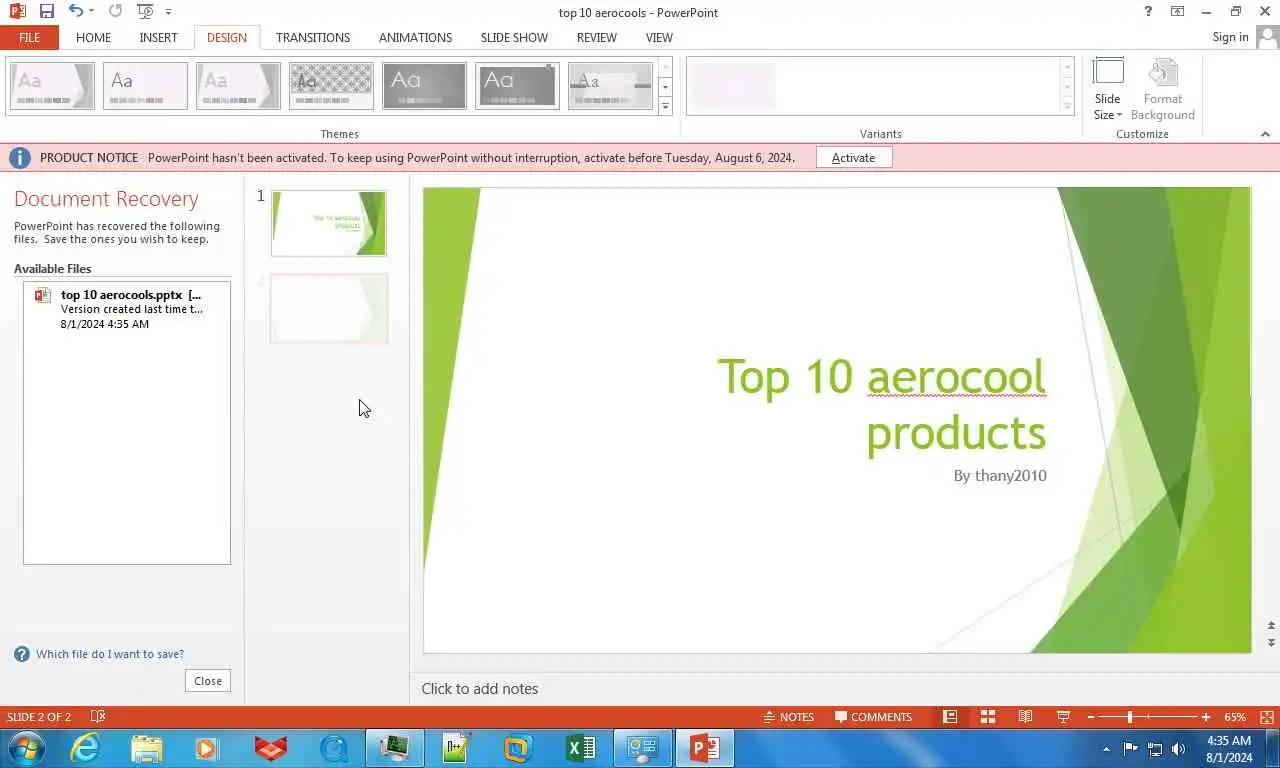Zoom out with the minus button
This screenshot has height=768, width=1280.
point(1090,717)
